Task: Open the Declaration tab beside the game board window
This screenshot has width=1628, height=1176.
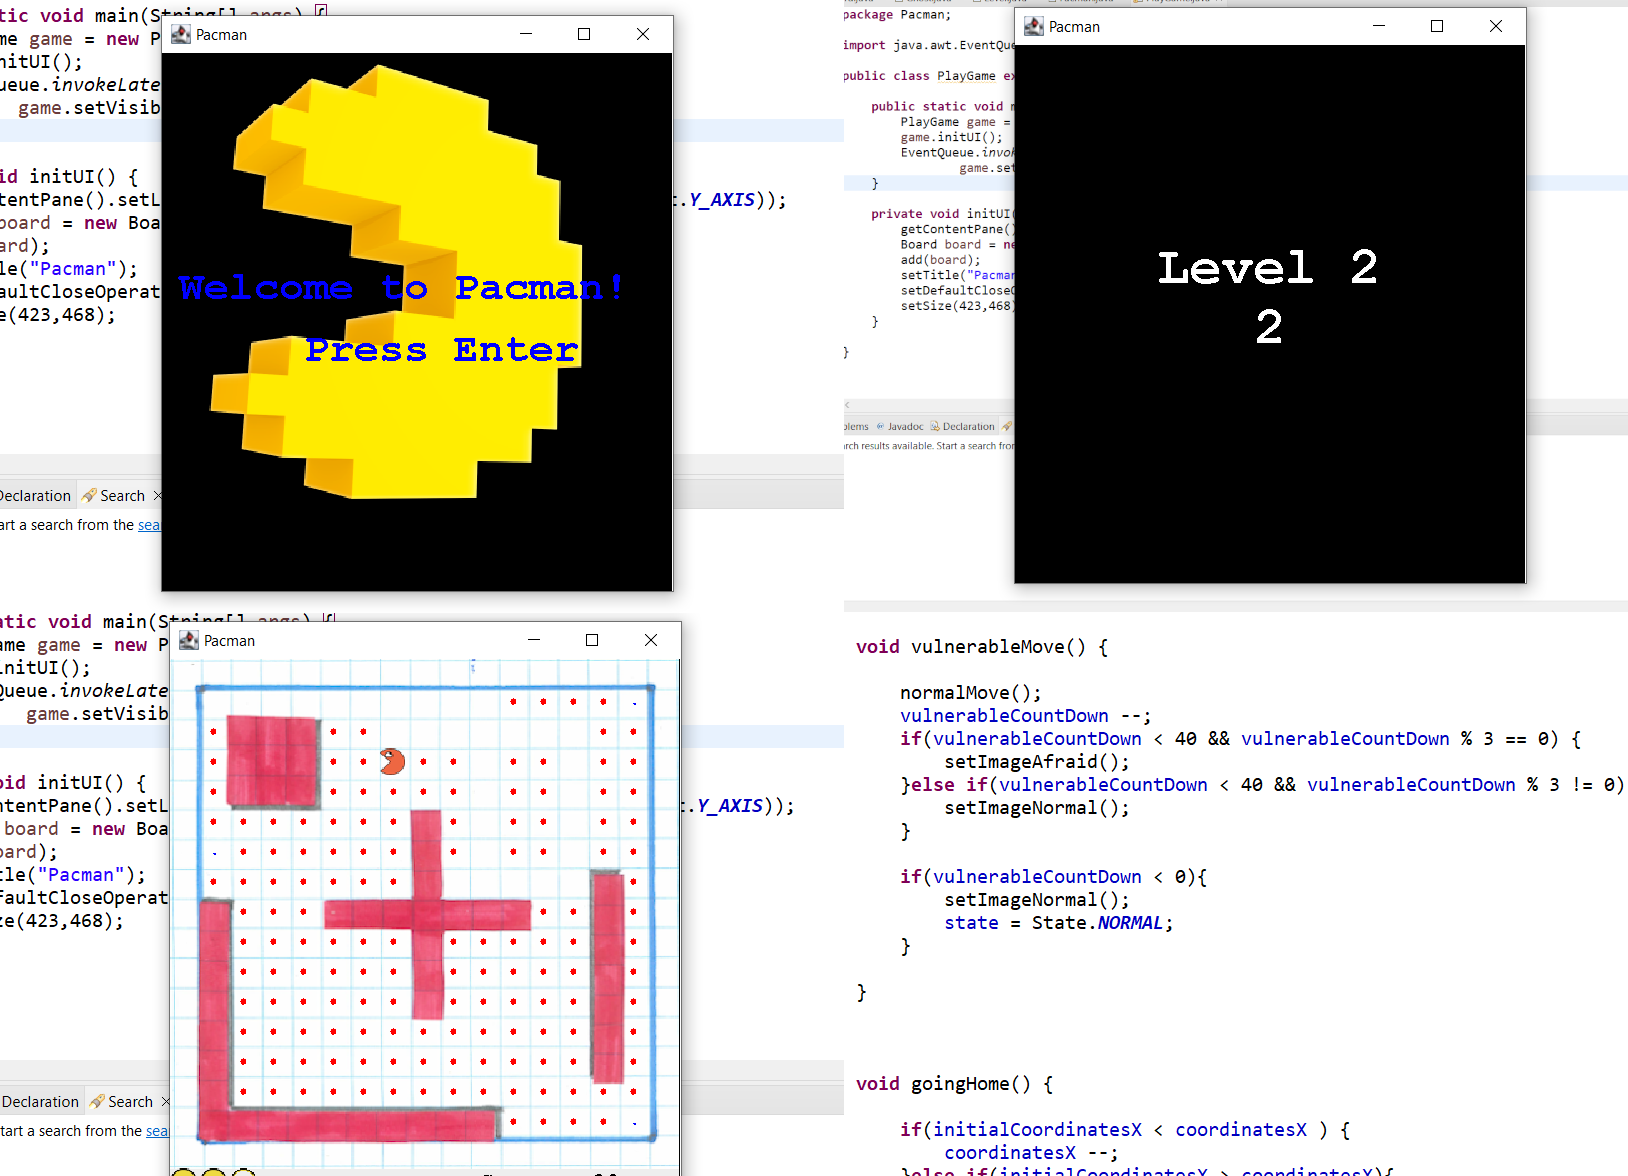Action: click(40, 1102)
